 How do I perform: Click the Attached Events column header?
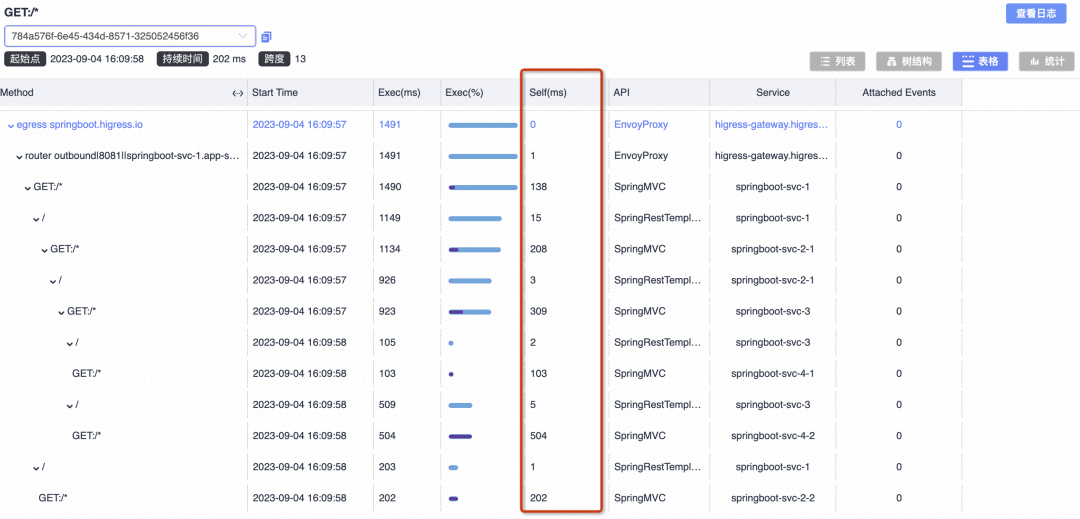(x=898, y=93)
